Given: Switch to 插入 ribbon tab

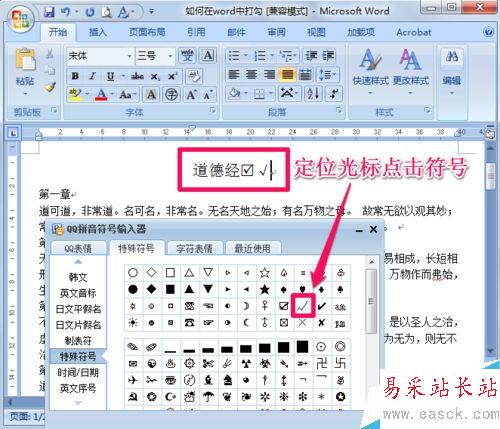Looking at the screenshot, I should [97, 32].
